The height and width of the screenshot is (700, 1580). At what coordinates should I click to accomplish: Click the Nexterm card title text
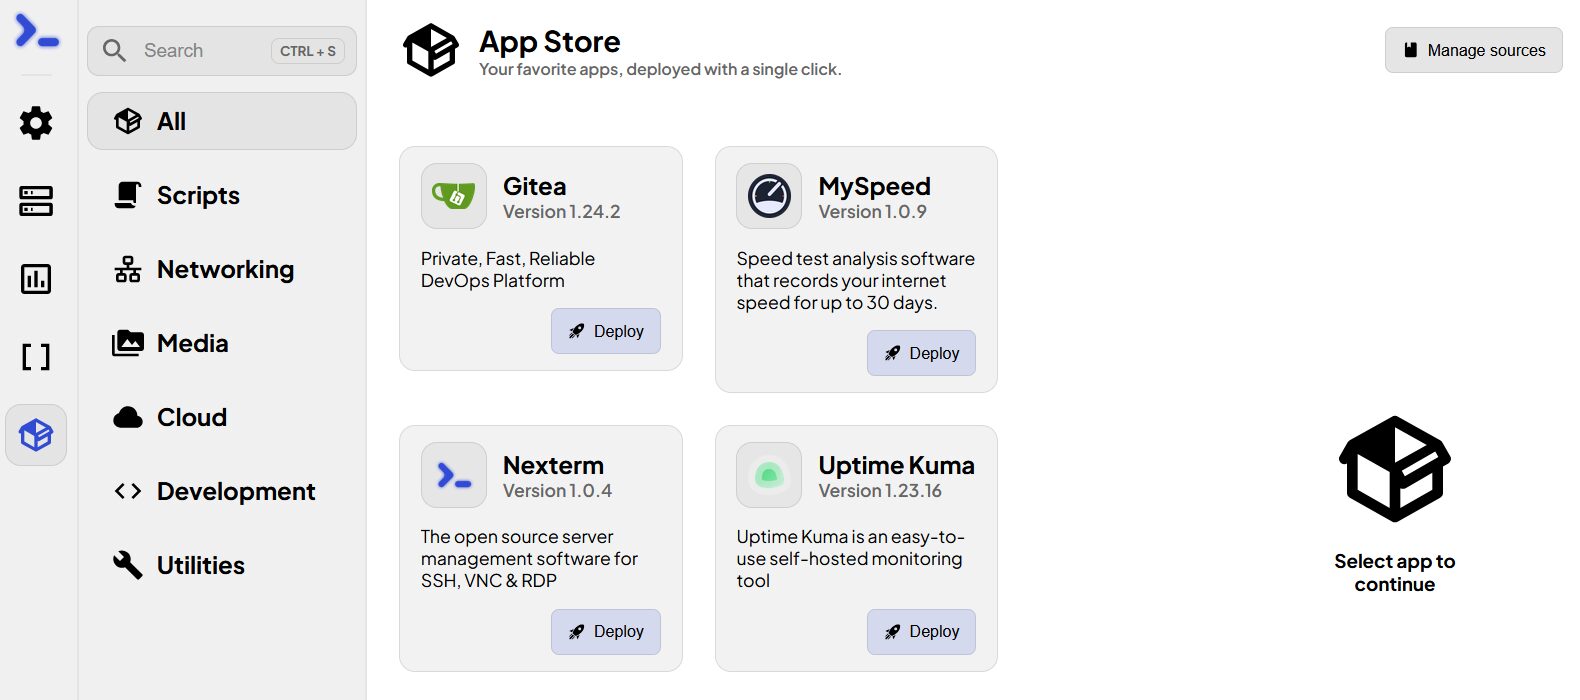(x=553, y=465)
